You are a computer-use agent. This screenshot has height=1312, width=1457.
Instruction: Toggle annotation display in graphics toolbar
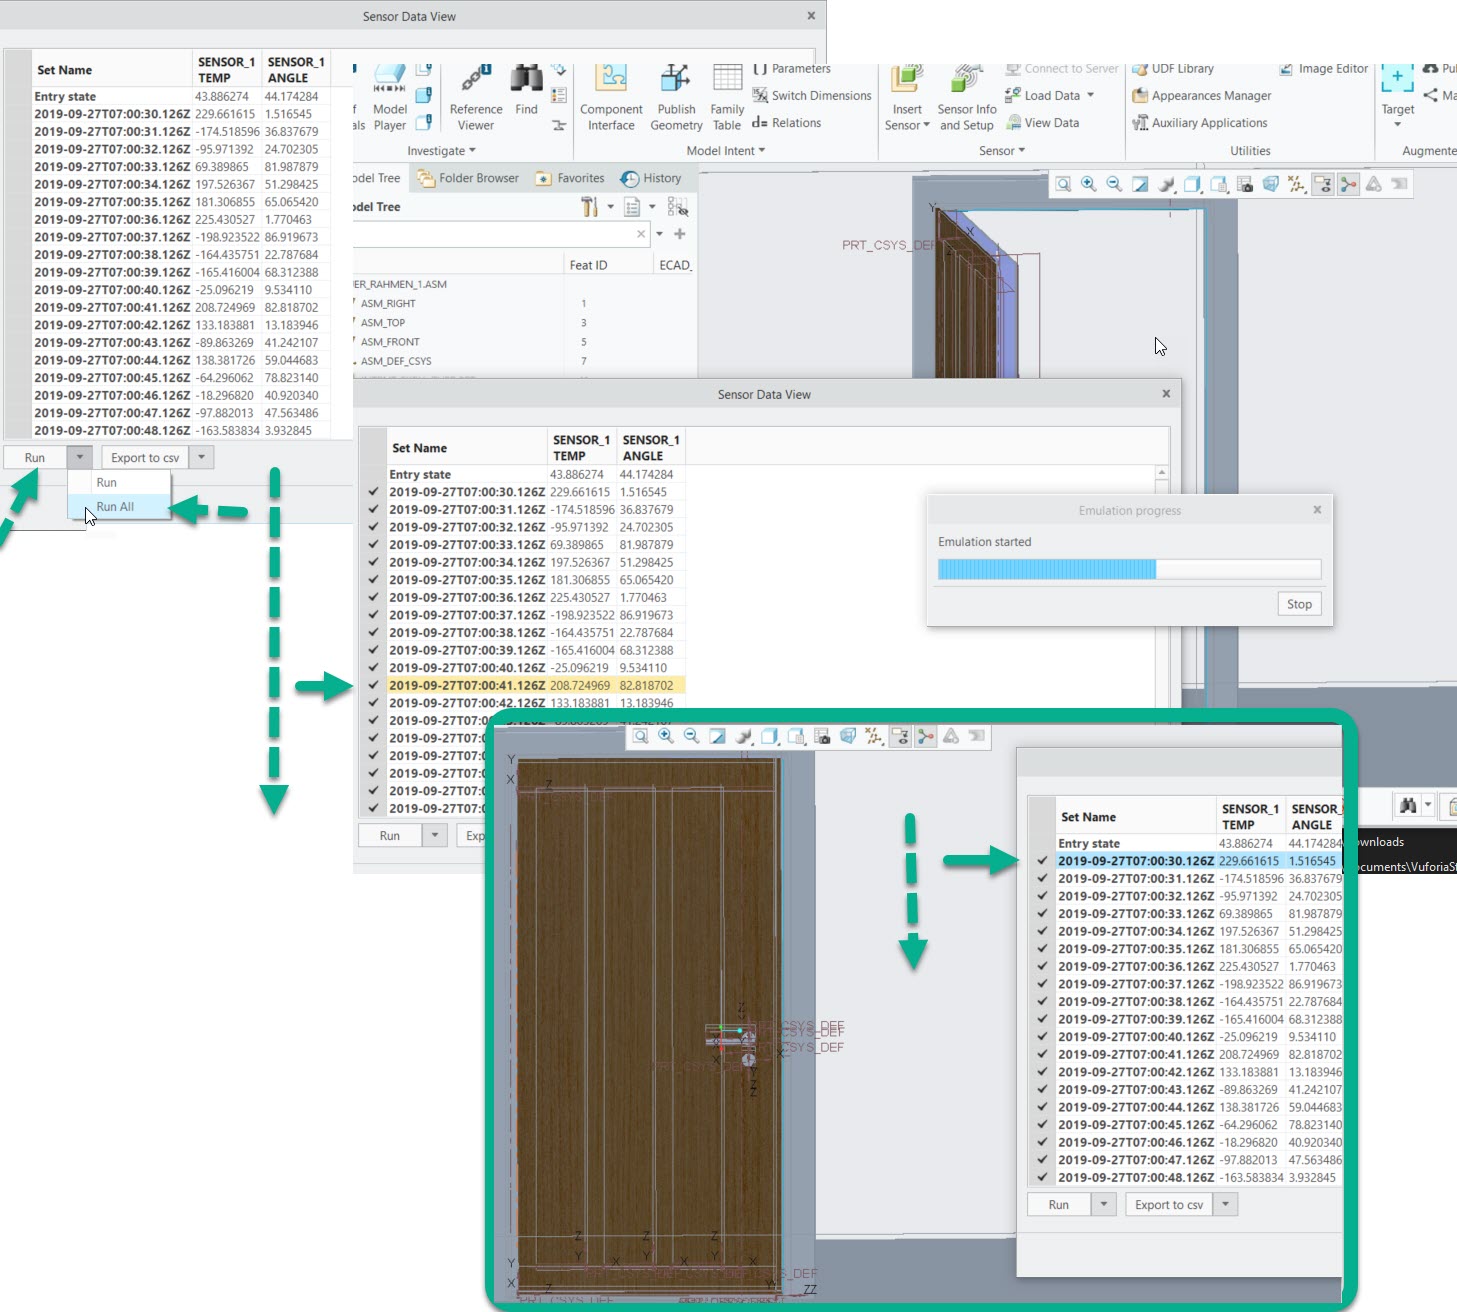1323,184
